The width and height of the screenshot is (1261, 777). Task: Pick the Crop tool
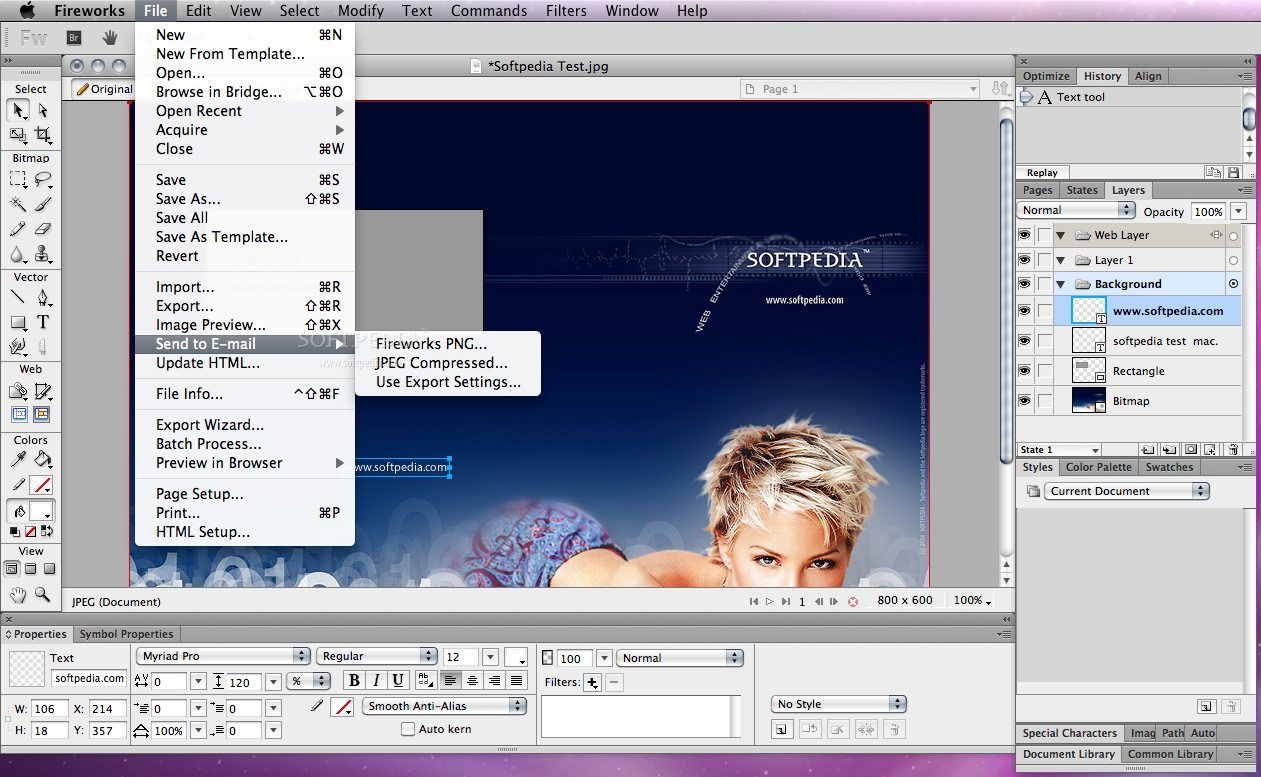click(x=43, y=135)
